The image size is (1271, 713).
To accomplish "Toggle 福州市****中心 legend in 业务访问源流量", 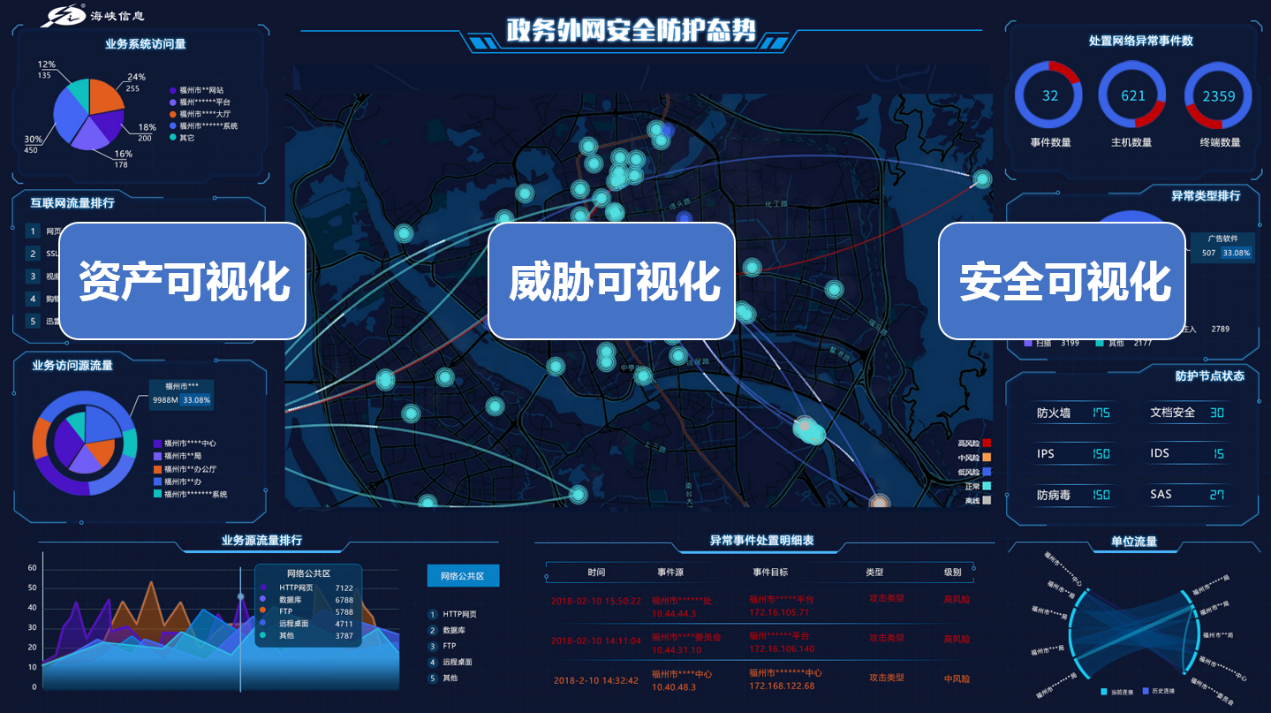I will tap(185, 443).
